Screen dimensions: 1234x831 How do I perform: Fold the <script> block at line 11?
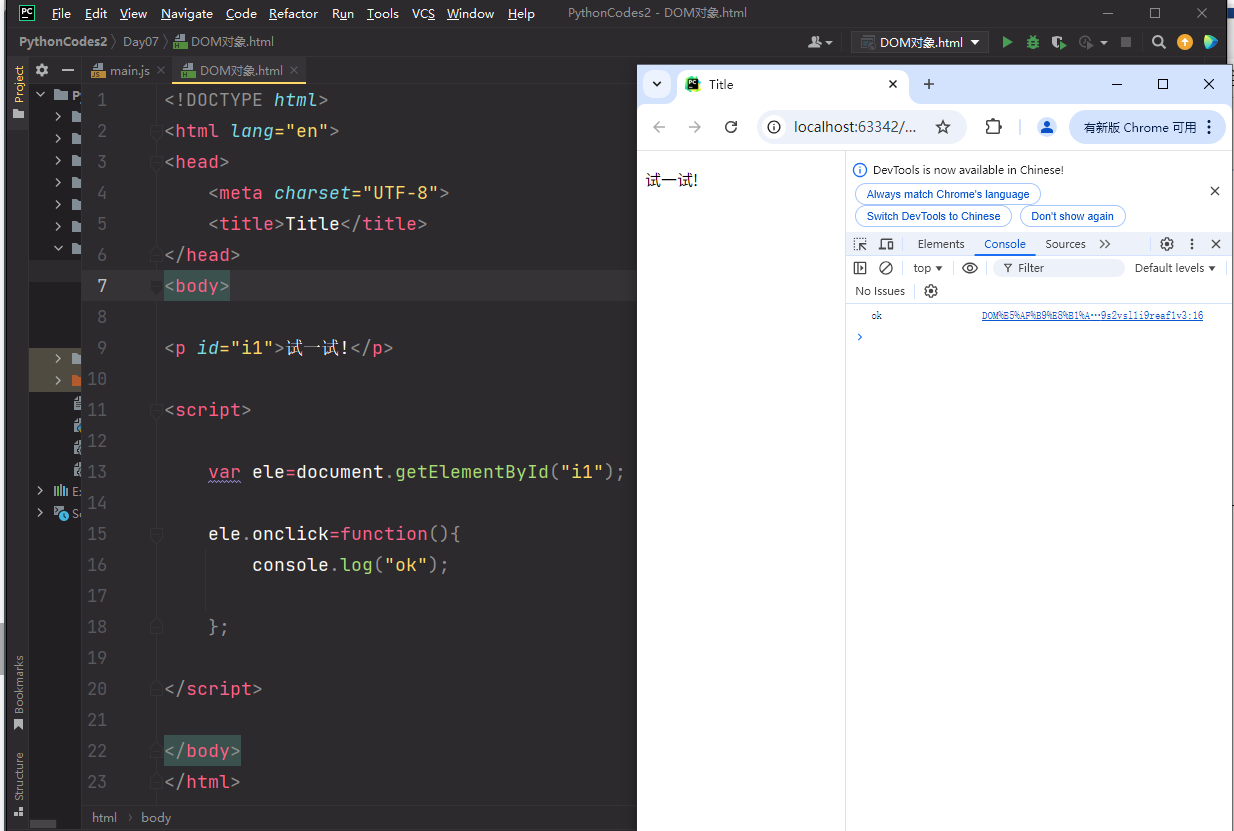click(x=155, y=410)
